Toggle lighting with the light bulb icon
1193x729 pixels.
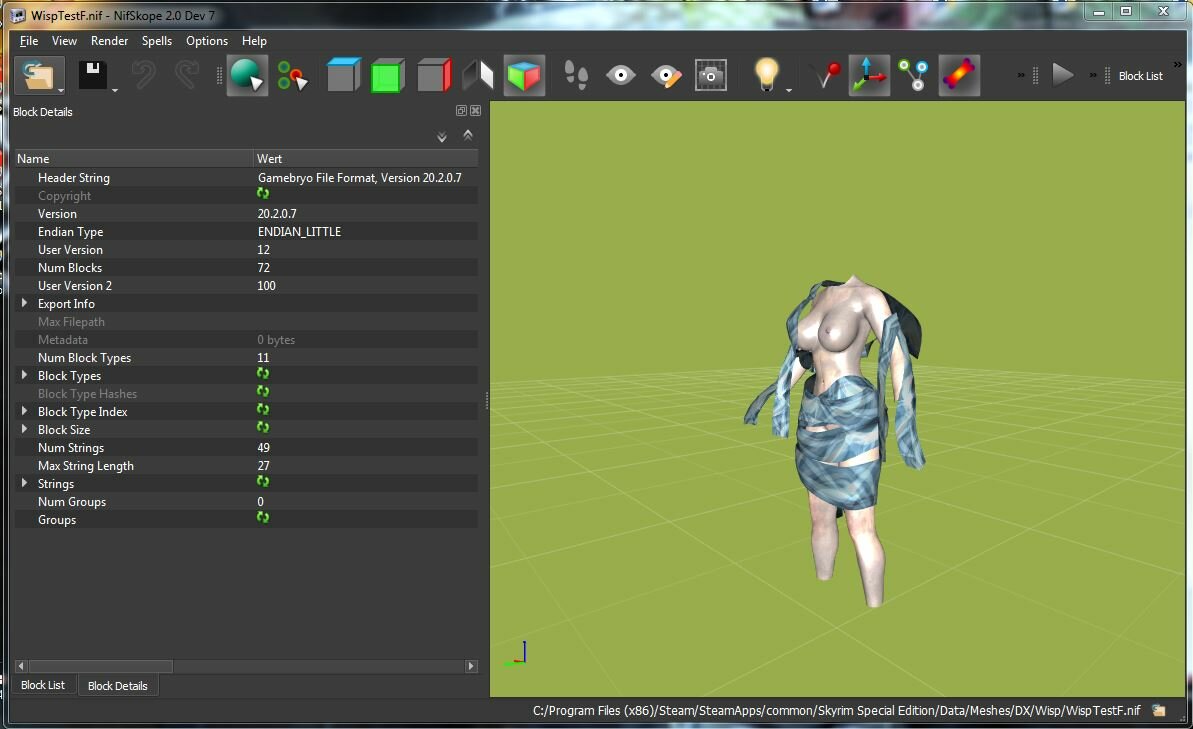(767, 74)
